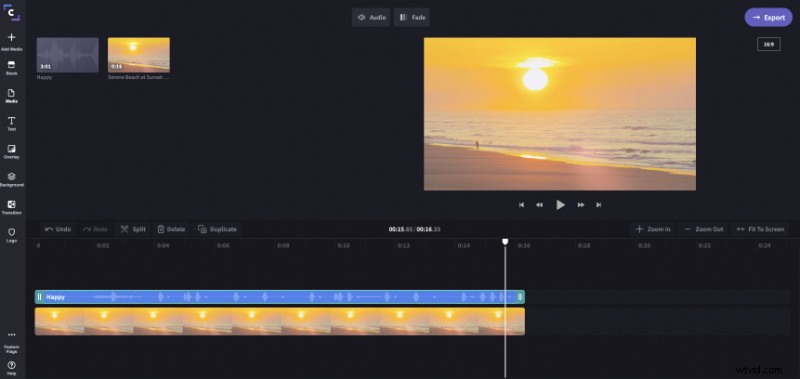The height and width of the screenshot is (379, 800).
Task: Open the Stock library in sidebar
Action: 11,68
